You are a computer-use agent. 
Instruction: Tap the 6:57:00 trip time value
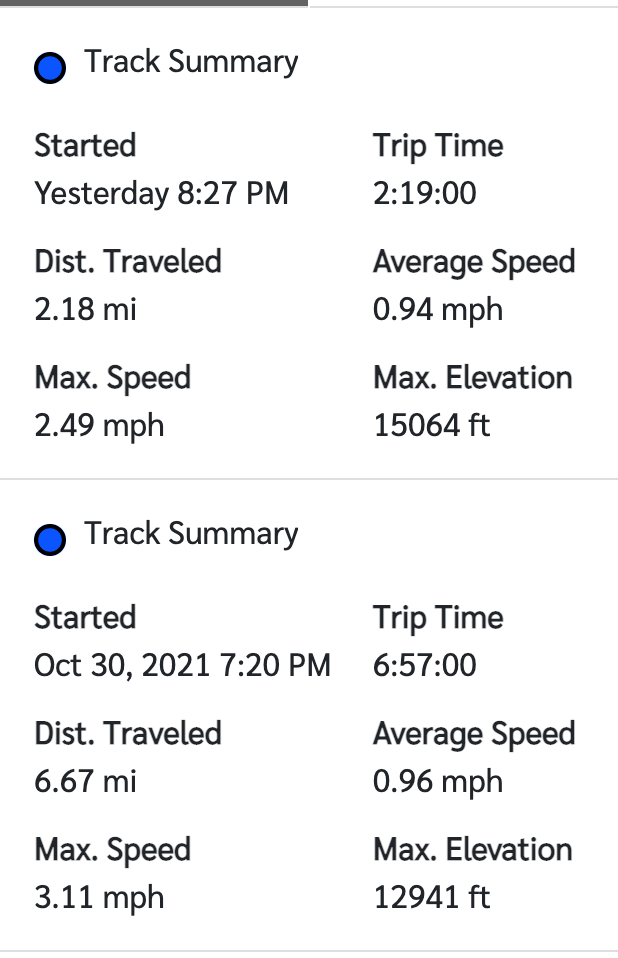(x=424, y=665)
